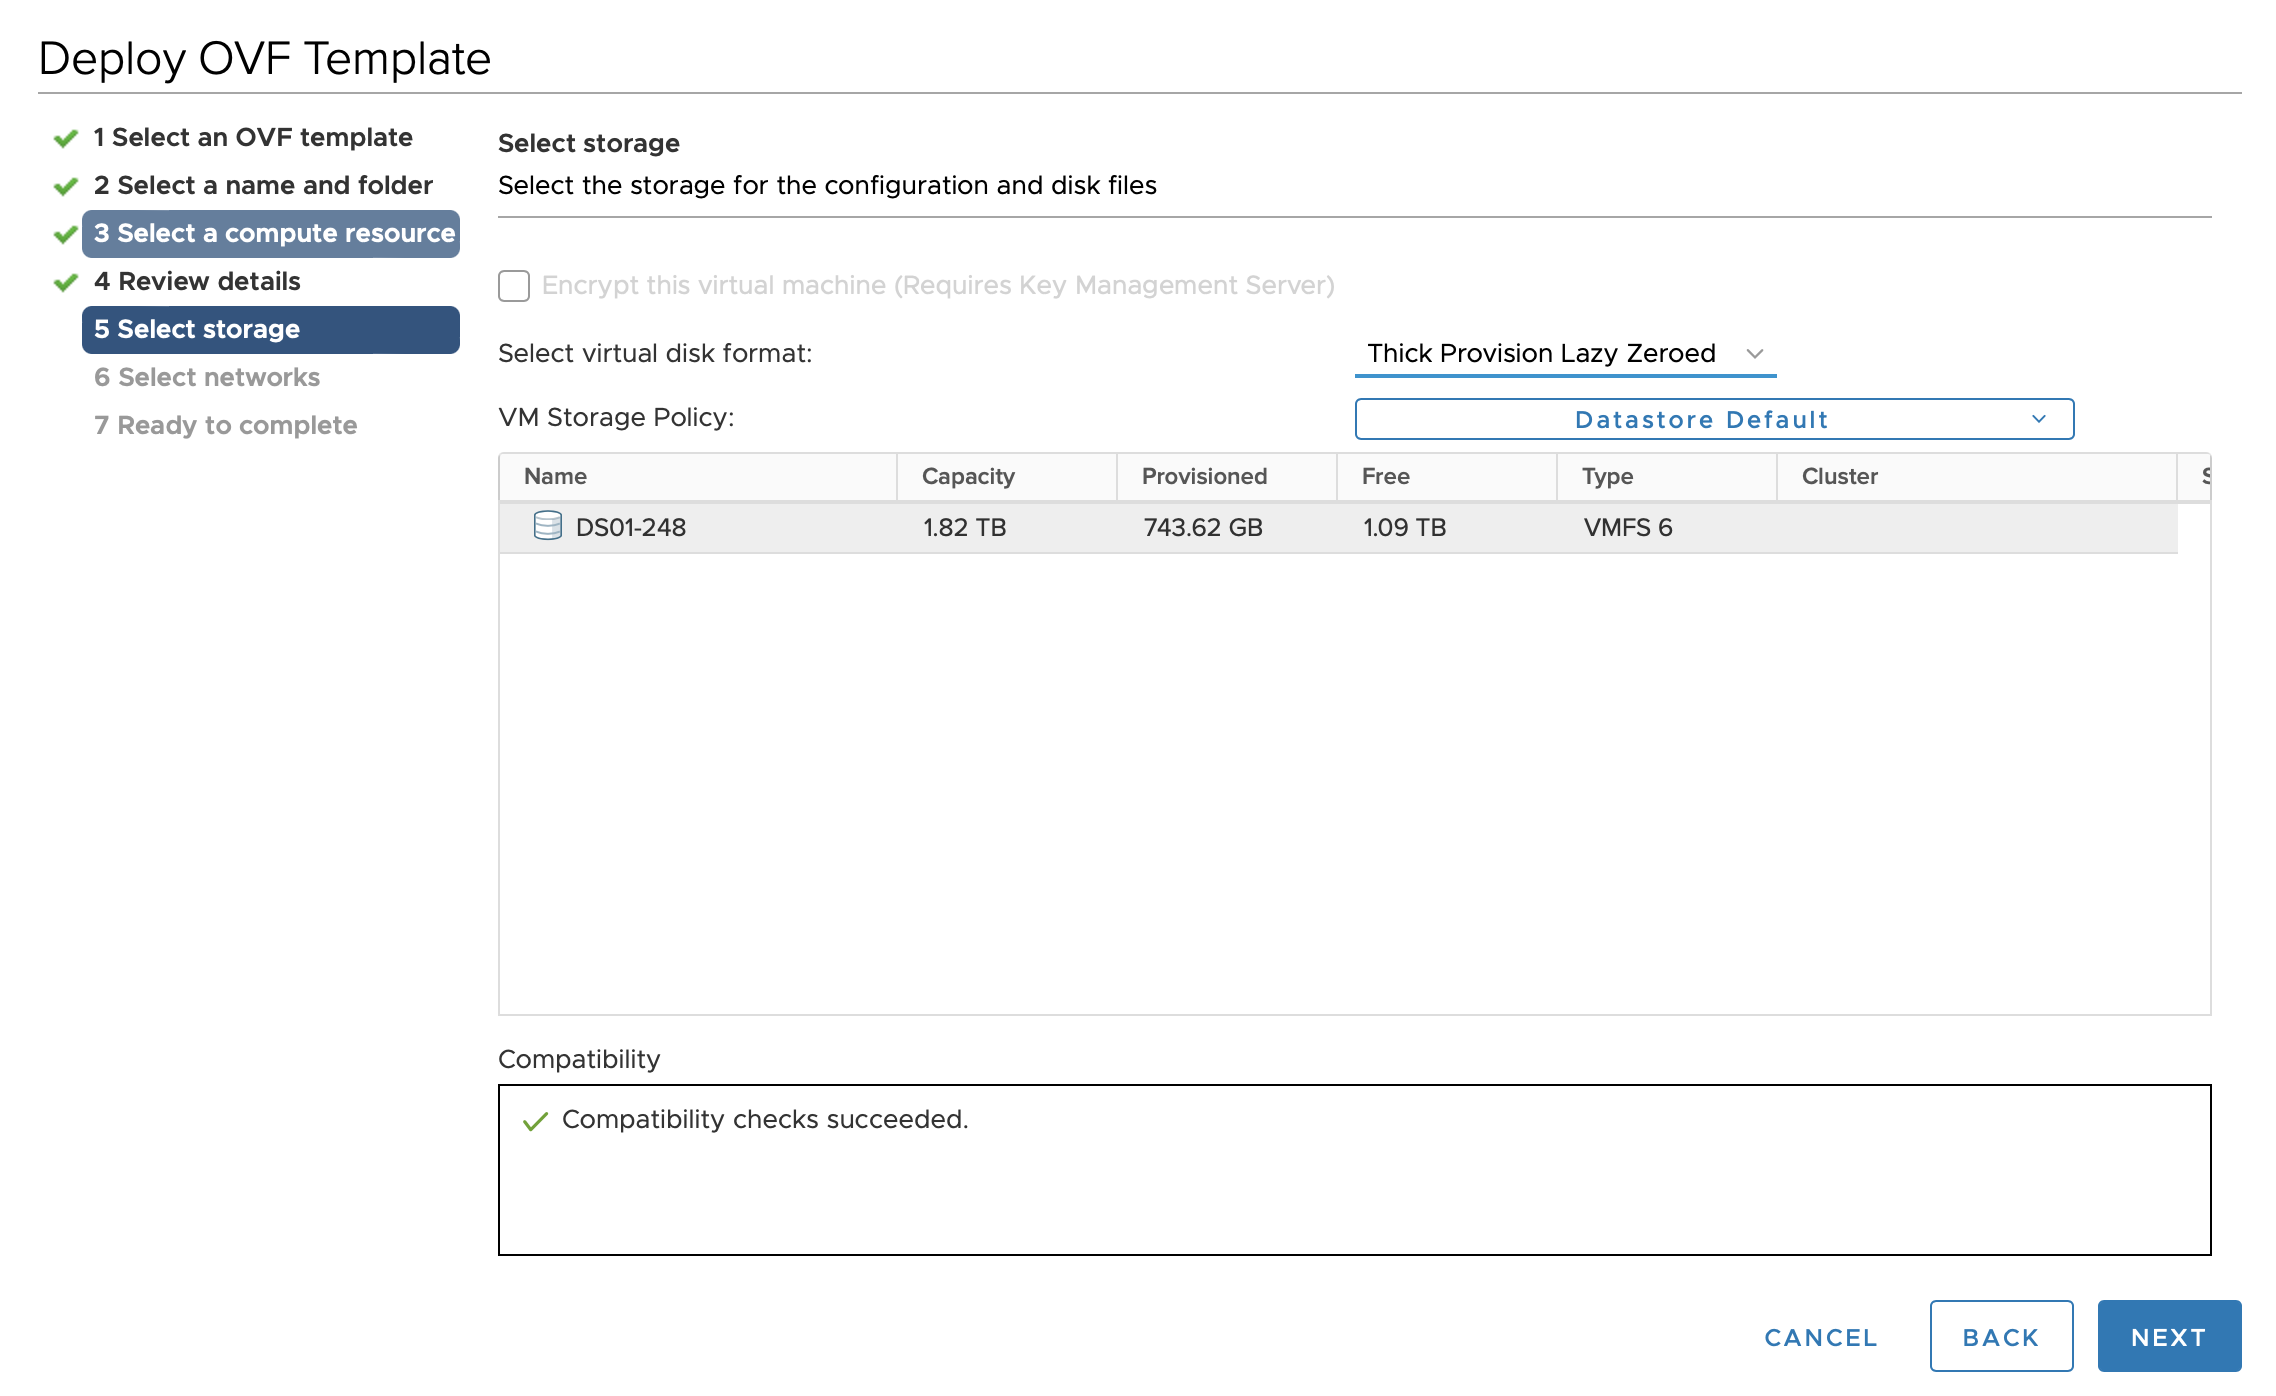Enable Encrypt this virtual machine checkbox
Viewport: 2276px width, 1396px height.
[x=514, y=286]
